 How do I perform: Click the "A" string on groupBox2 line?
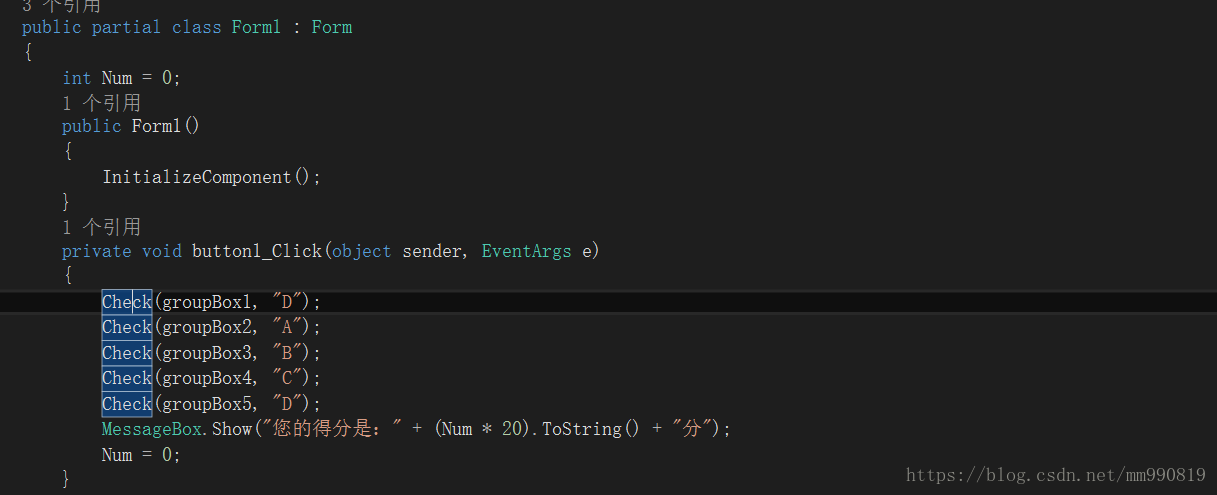point(287,326)
